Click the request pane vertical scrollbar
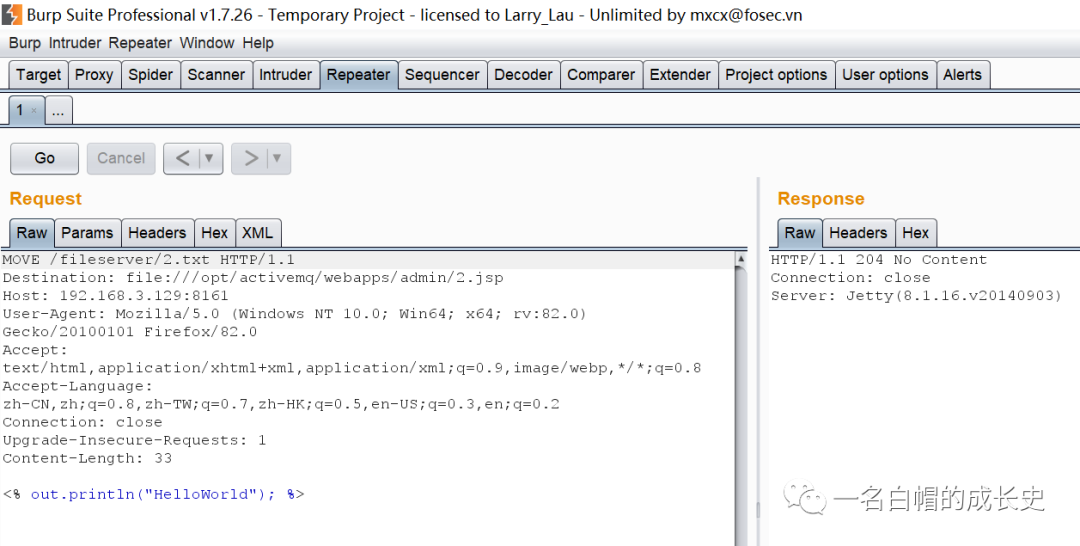1080x546 pixels. click(x=741, y=399)
